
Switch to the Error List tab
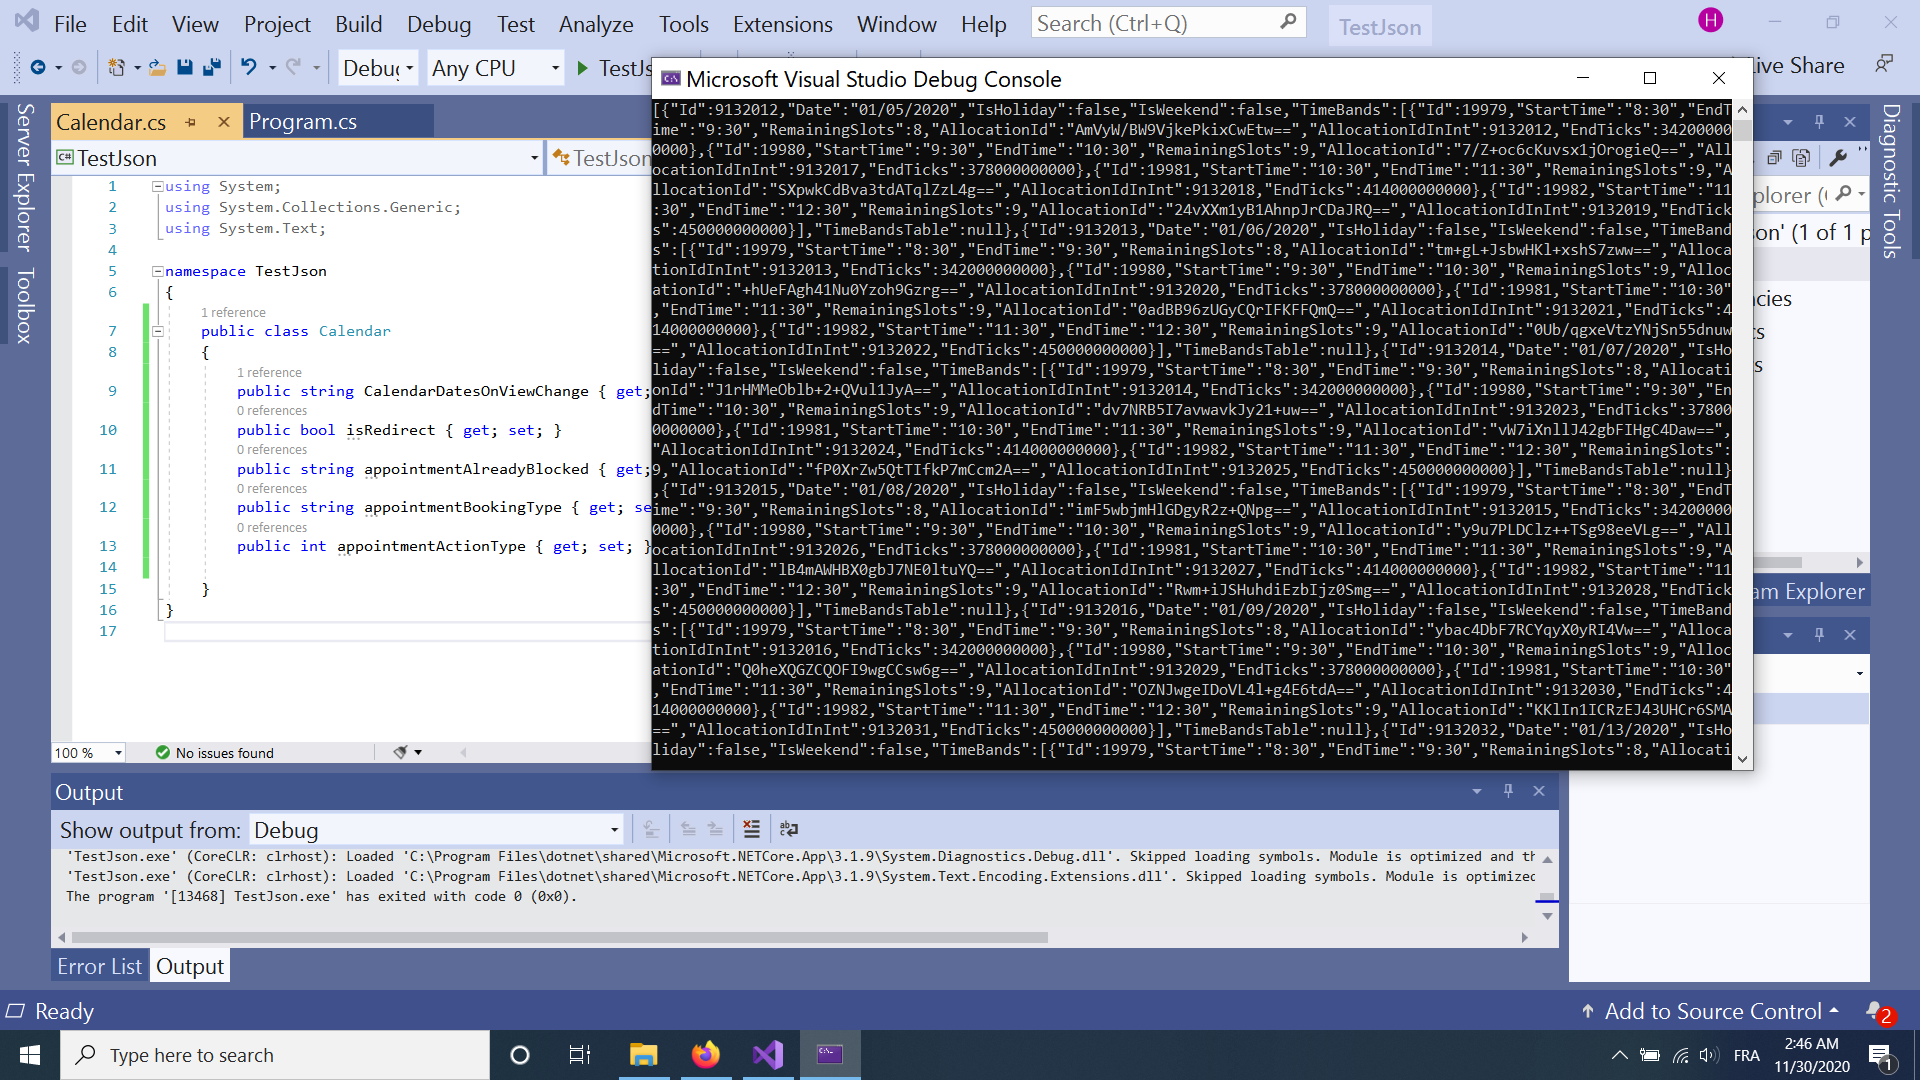coord(99,966)
